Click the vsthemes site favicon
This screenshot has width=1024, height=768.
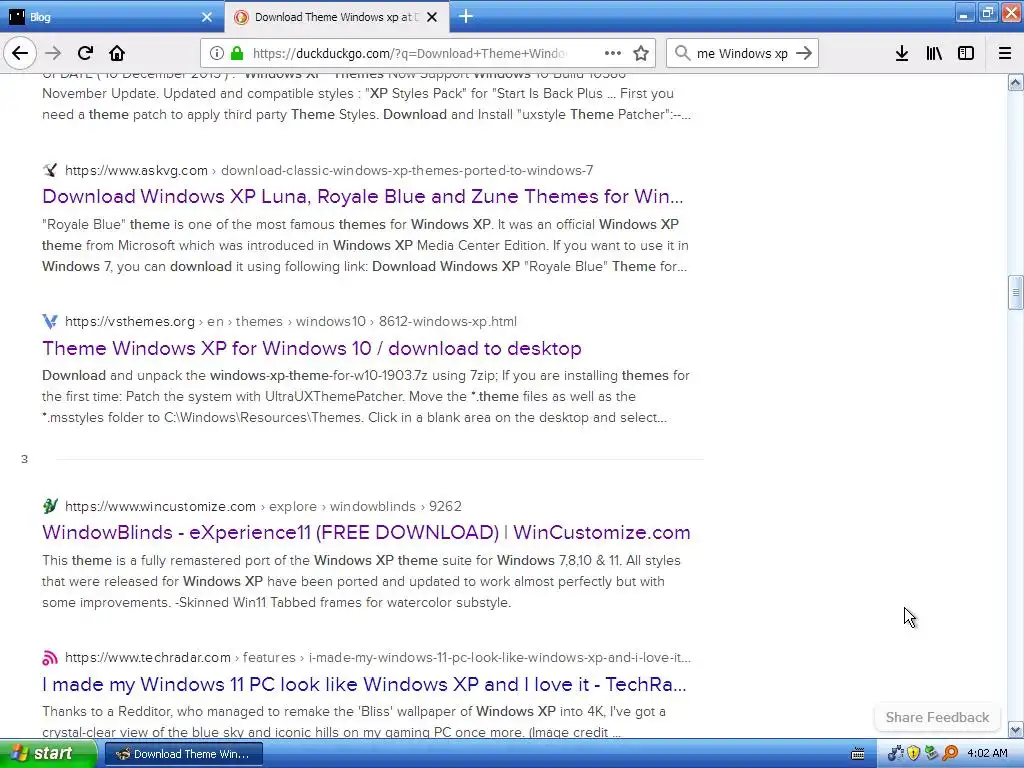[50, 321]
